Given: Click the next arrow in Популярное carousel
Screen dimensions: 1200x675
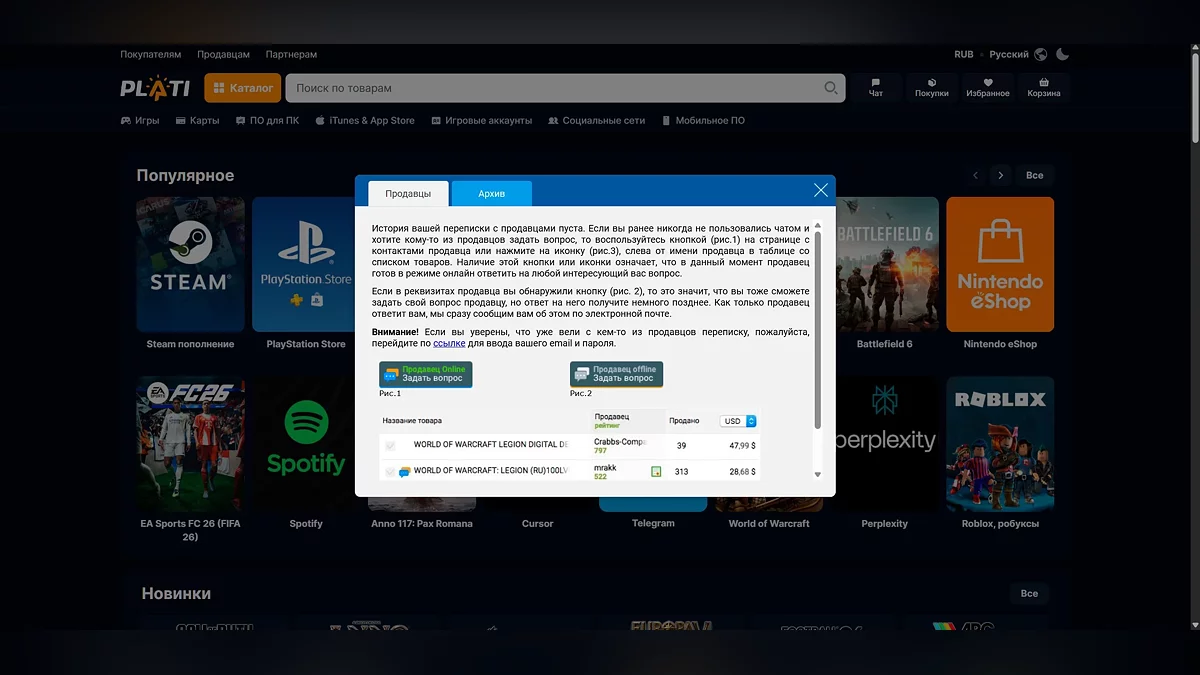Looking at the screenshot, I should [x=1001, y=175].
